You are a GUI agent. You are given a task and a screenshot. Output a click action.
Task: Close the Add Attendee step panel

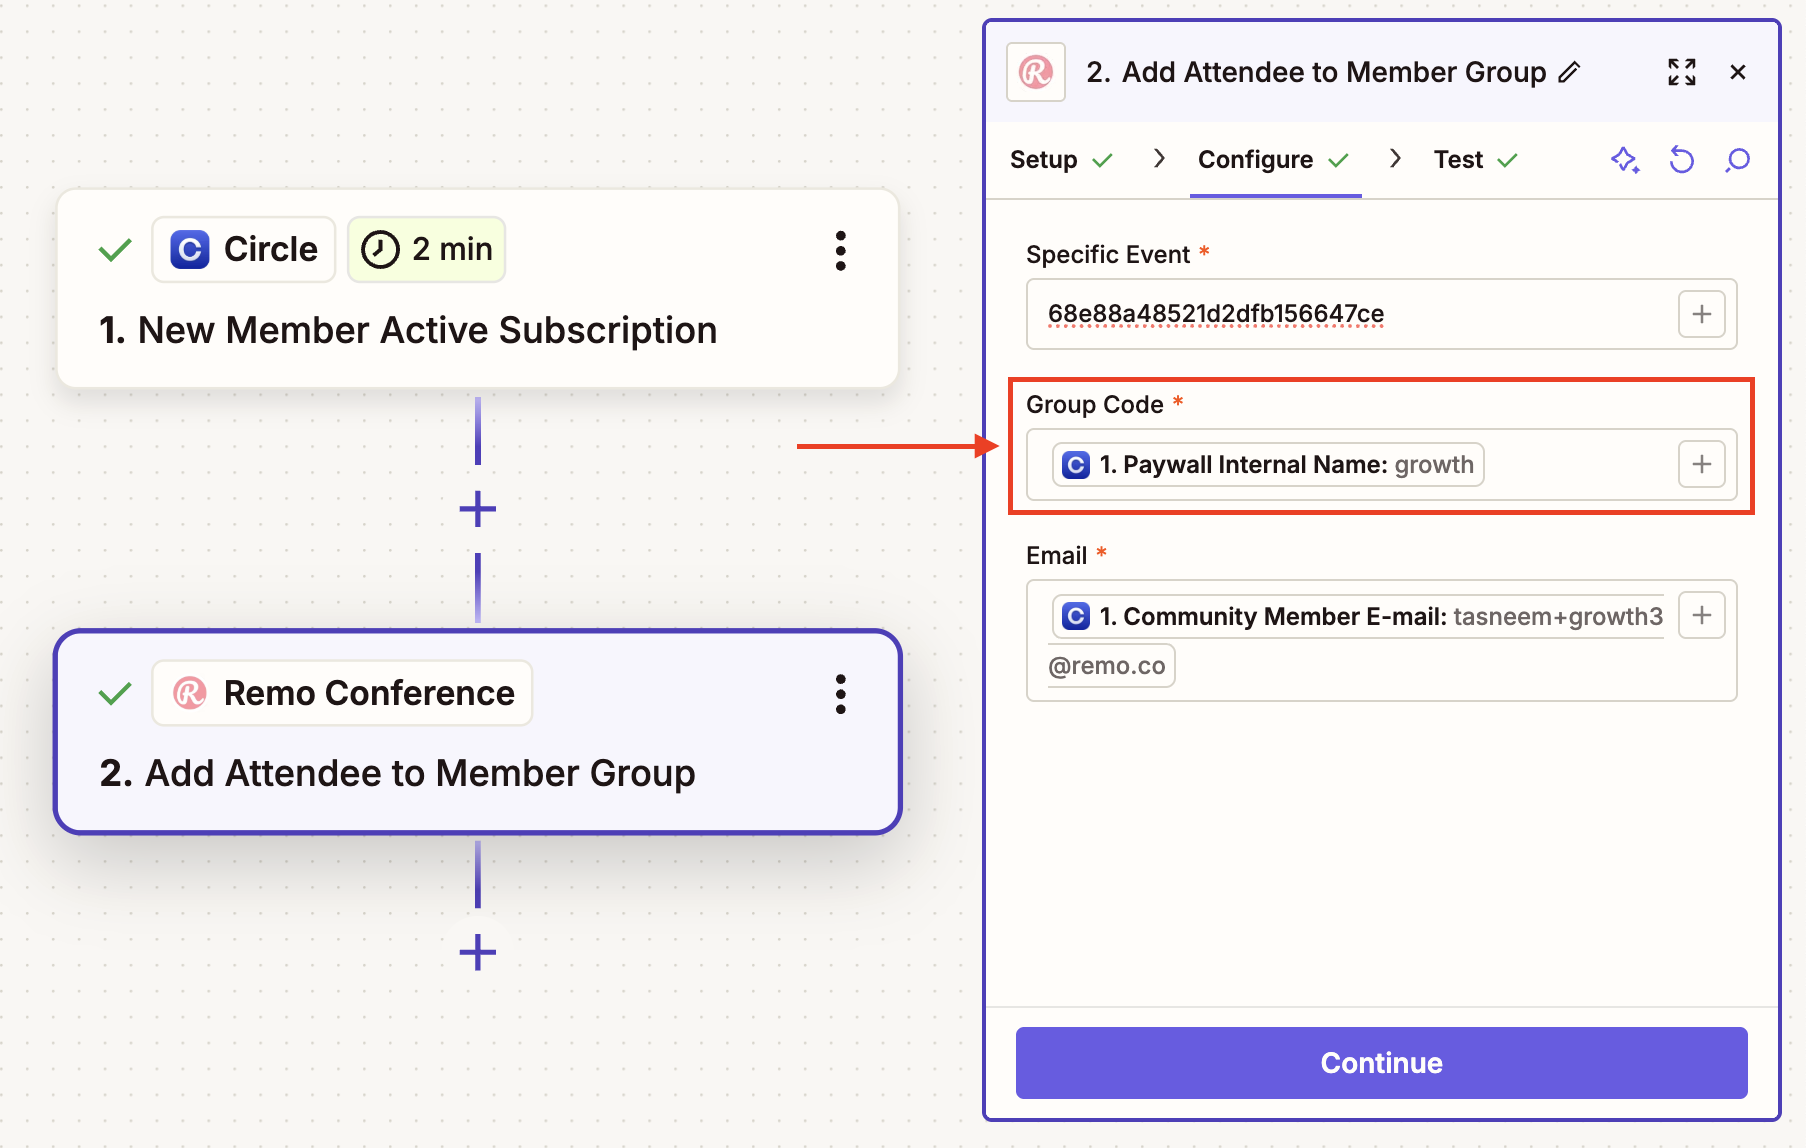(1738, 72)
